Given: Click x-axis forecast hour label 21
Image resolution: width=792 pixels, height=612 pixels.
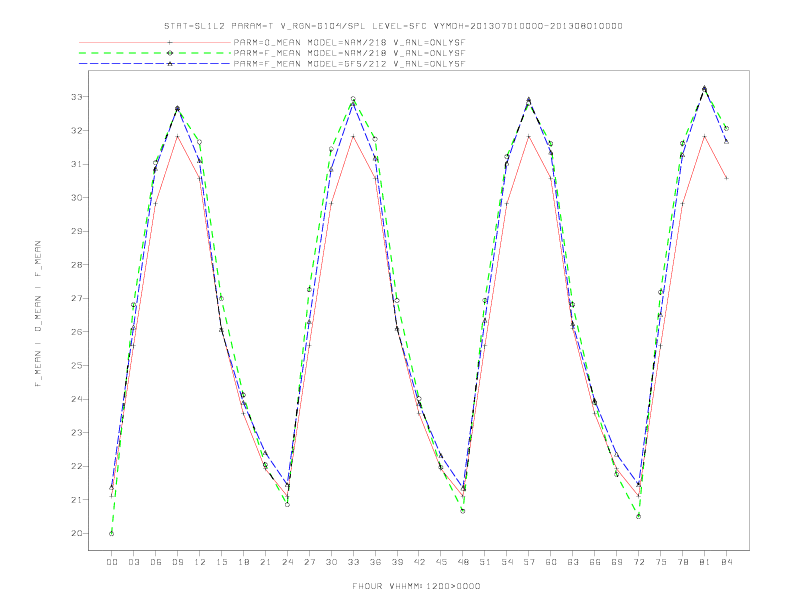Looking at the screenshot, I should (x=265, y=562).
